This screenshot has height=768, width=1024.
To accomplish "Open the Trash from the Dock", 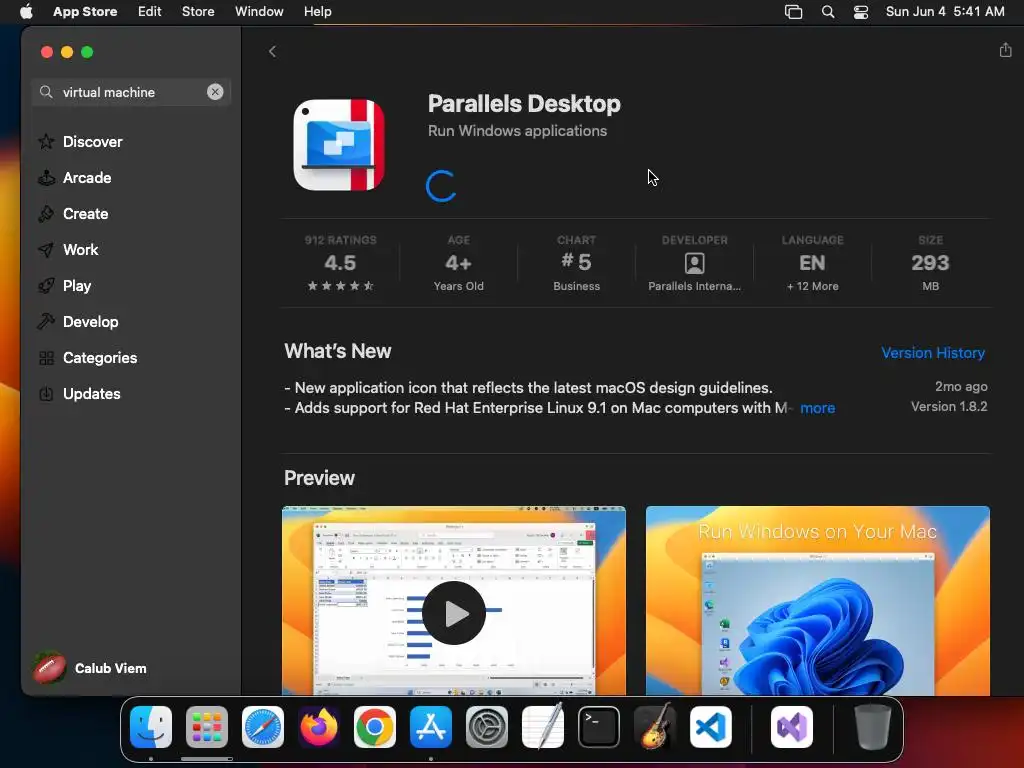I will (872, 727).
